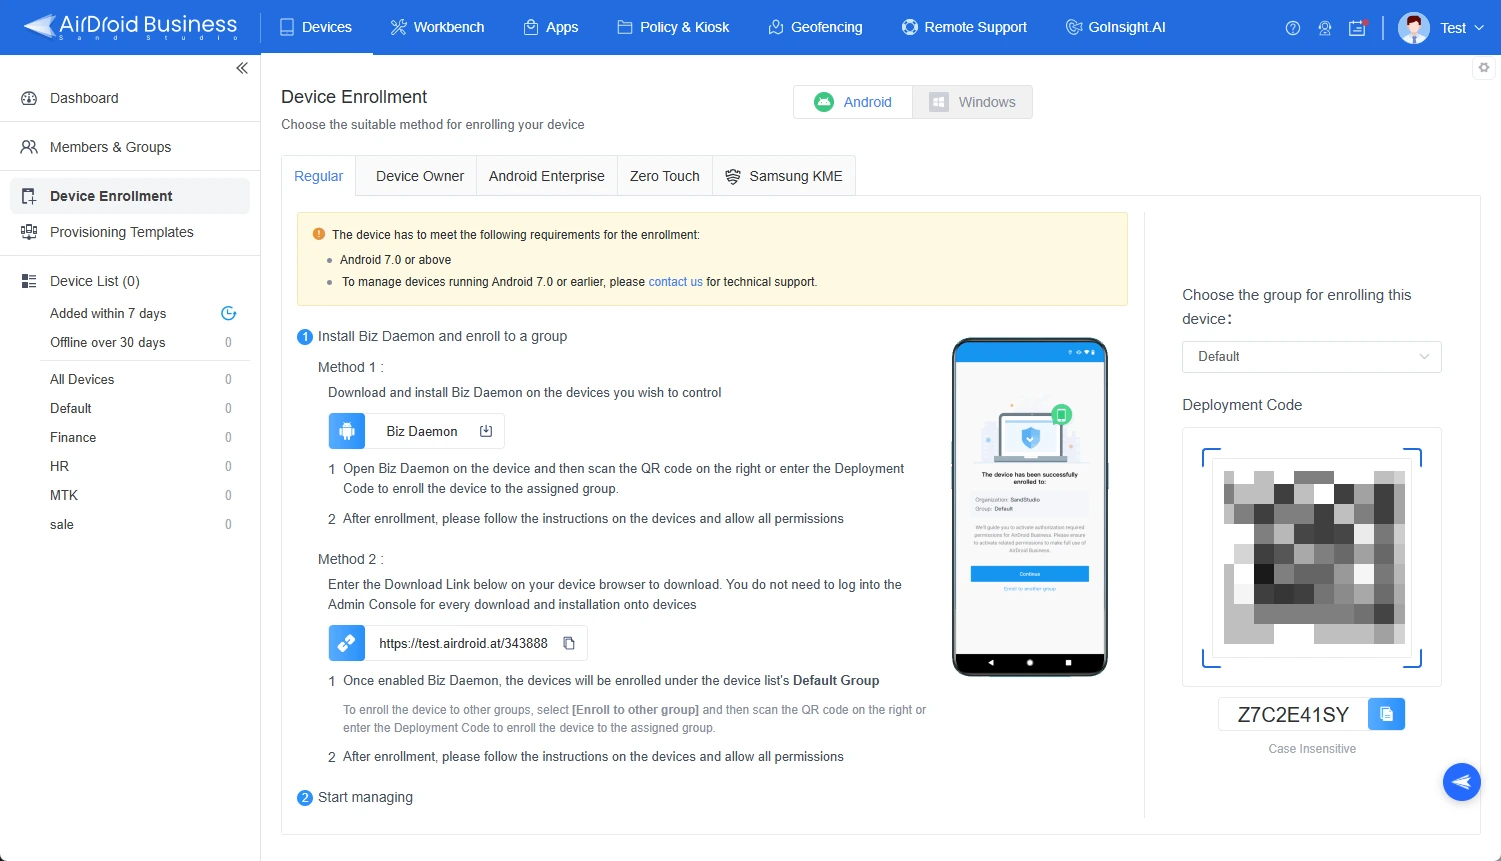Image resolution: width=1501 pixels, height=861 pixels.
Task: Copy the download link test.airdroid.at/343888
Action: pos(569,643)
